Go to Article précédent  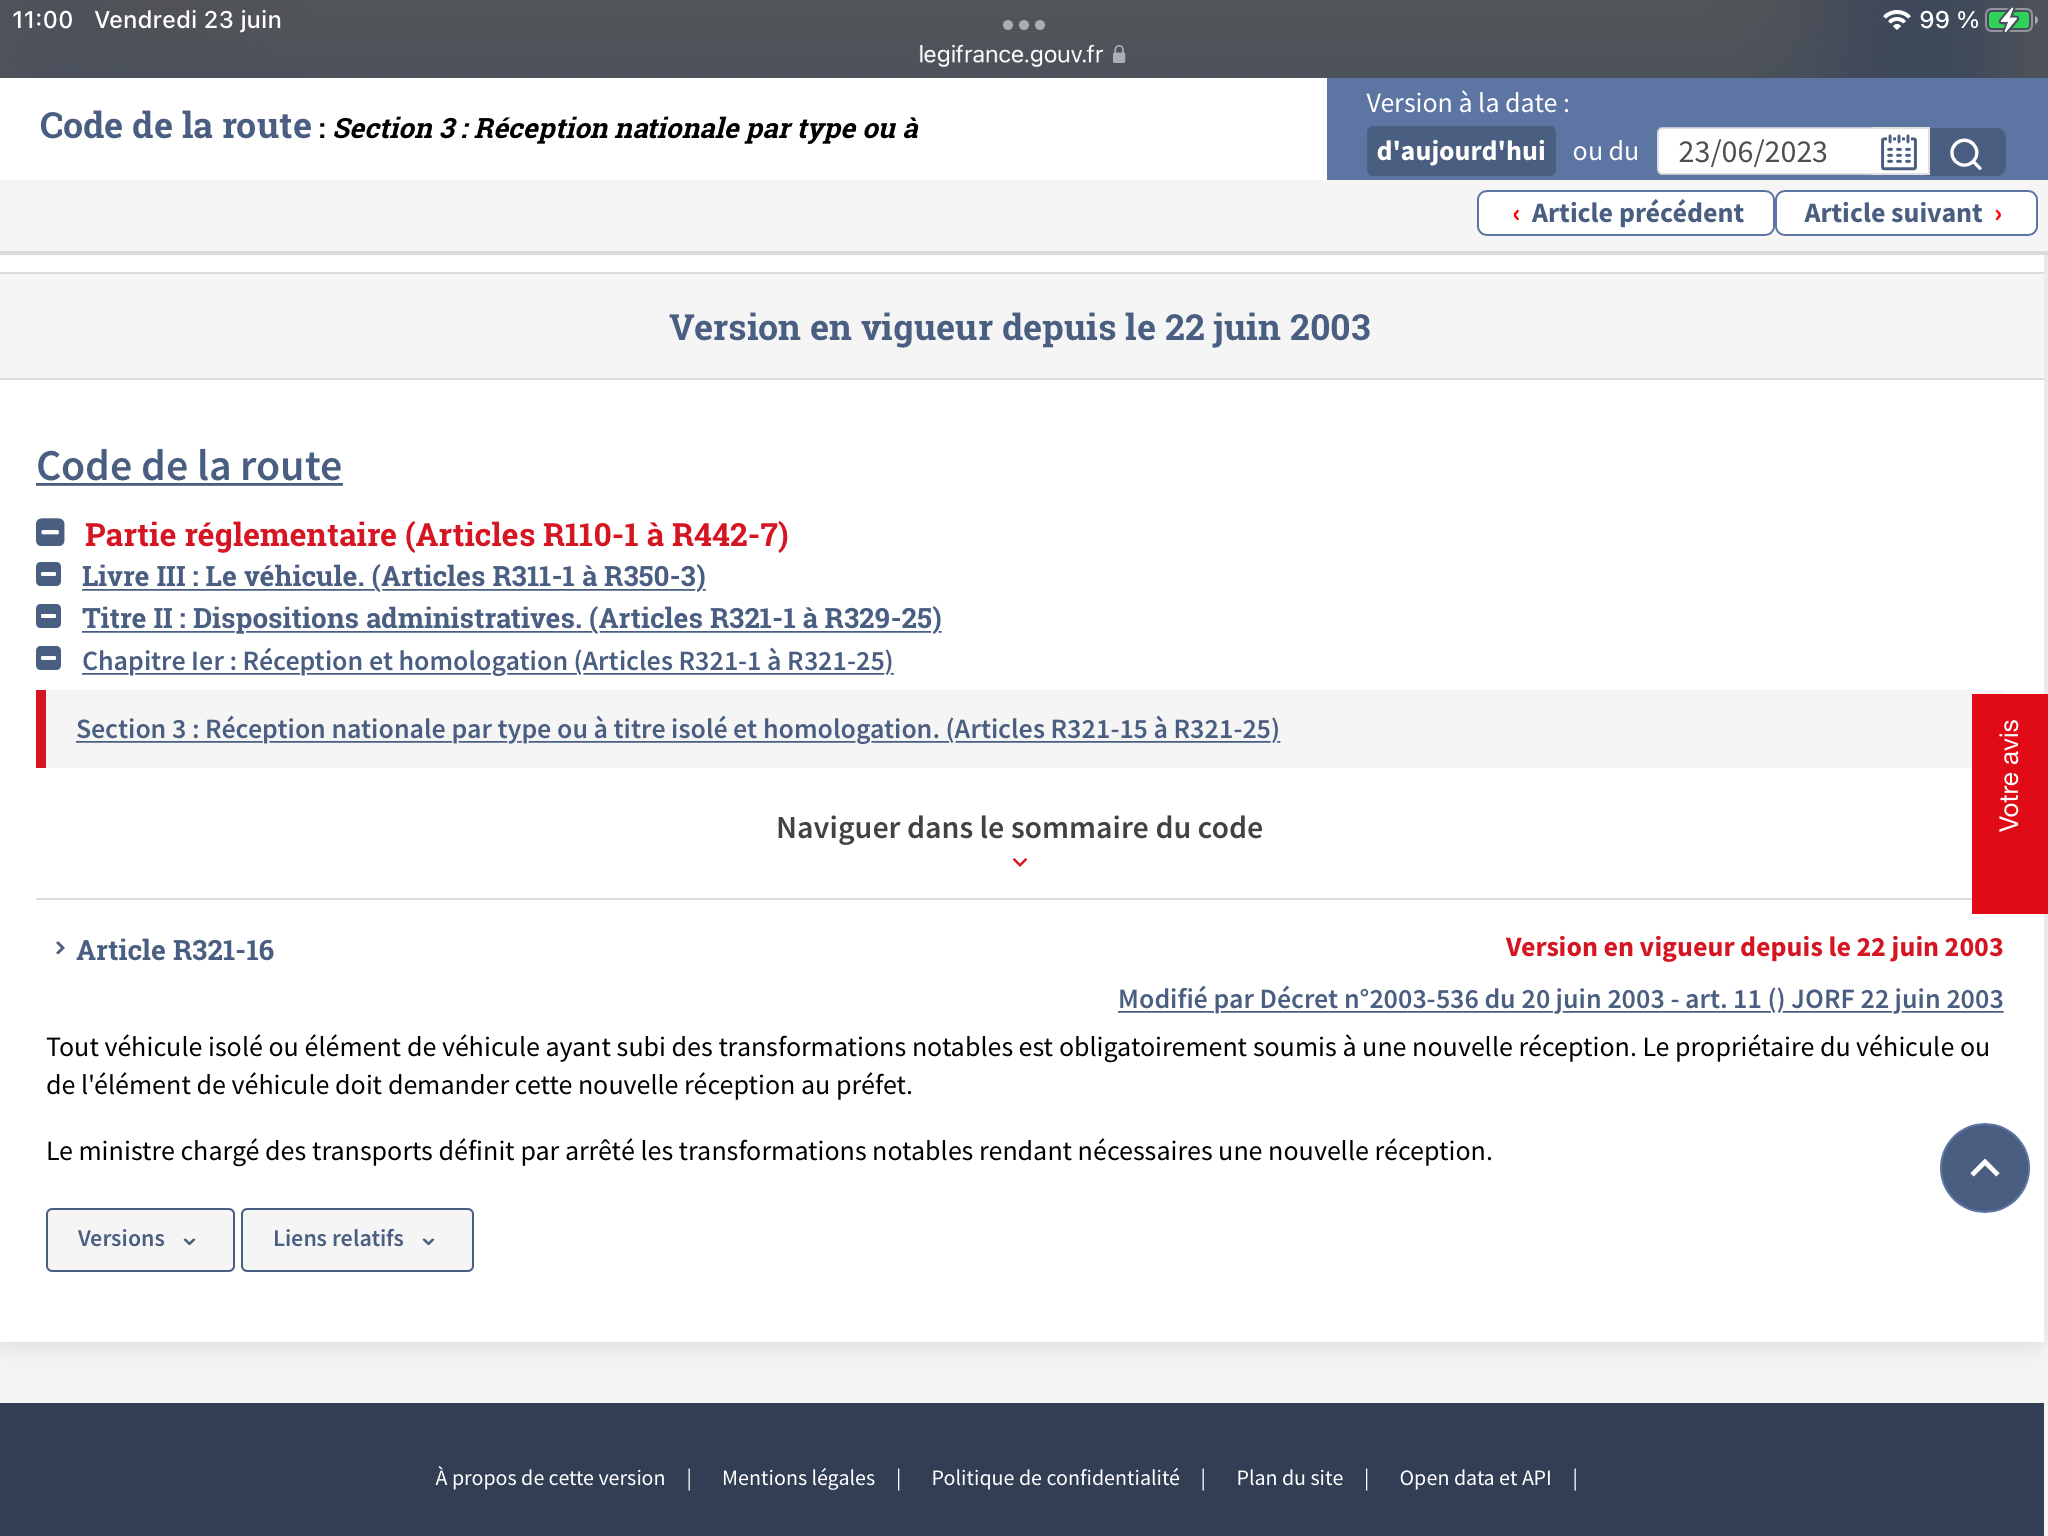click(1625, 213)
